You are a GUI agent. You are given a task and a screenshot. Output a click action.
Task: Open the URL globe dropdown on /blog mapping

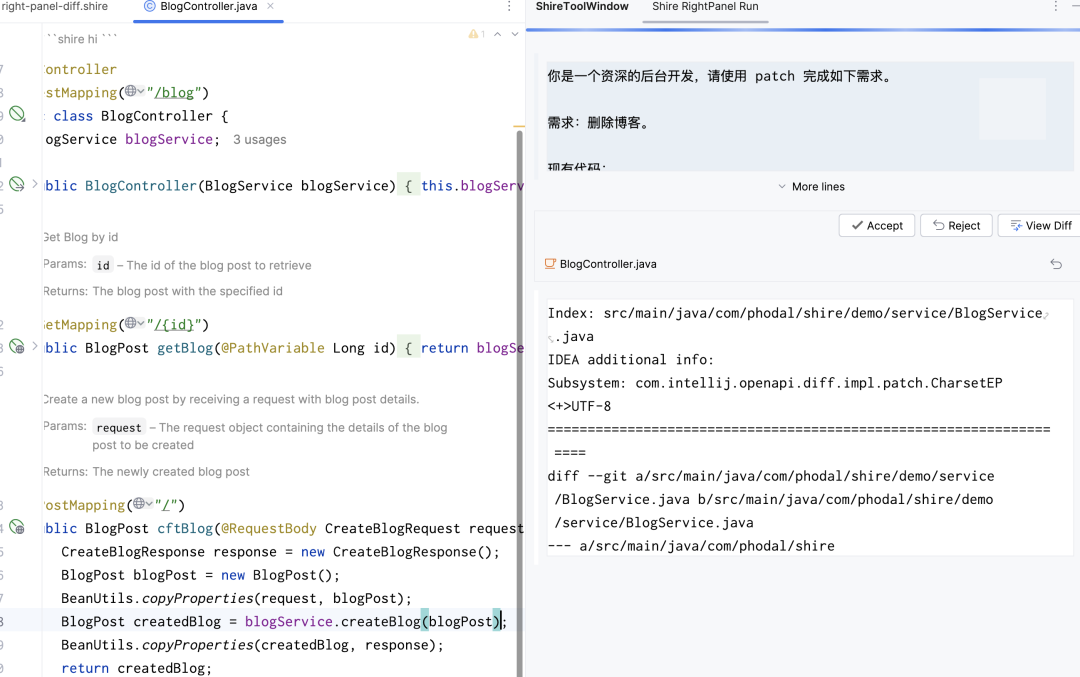[x=134, y=91]
